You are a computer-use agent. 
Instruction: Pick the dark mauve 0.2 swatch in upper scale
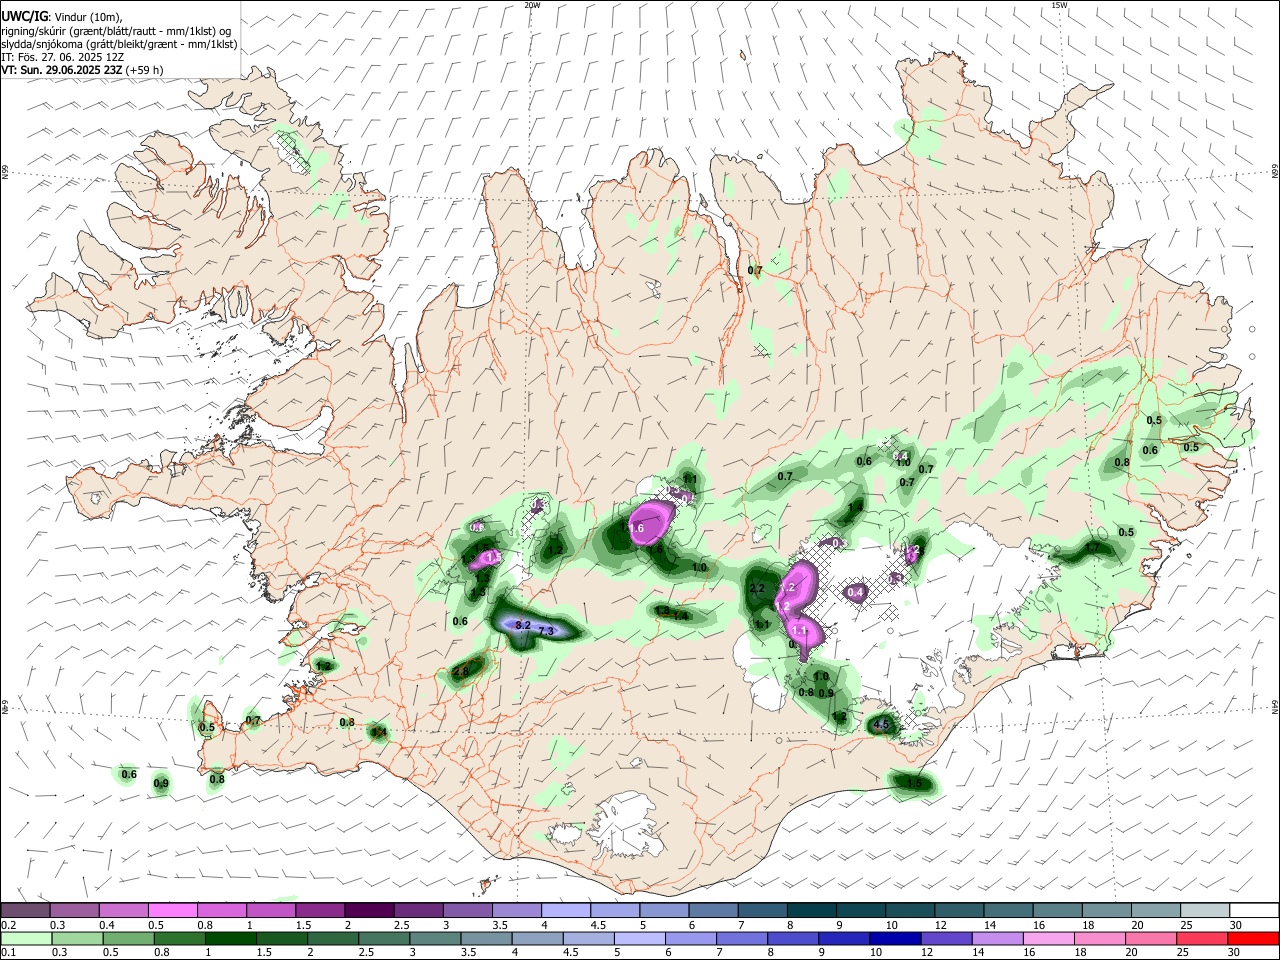click(25, 911)
